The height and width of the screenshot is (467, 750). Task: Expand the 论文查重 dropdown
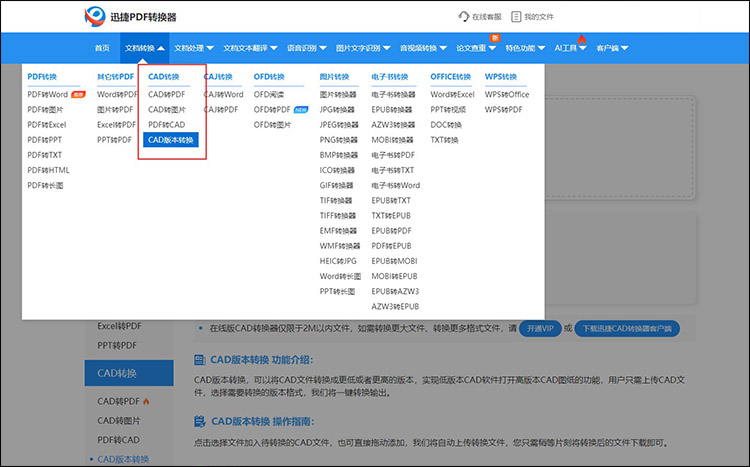(476, 48)
